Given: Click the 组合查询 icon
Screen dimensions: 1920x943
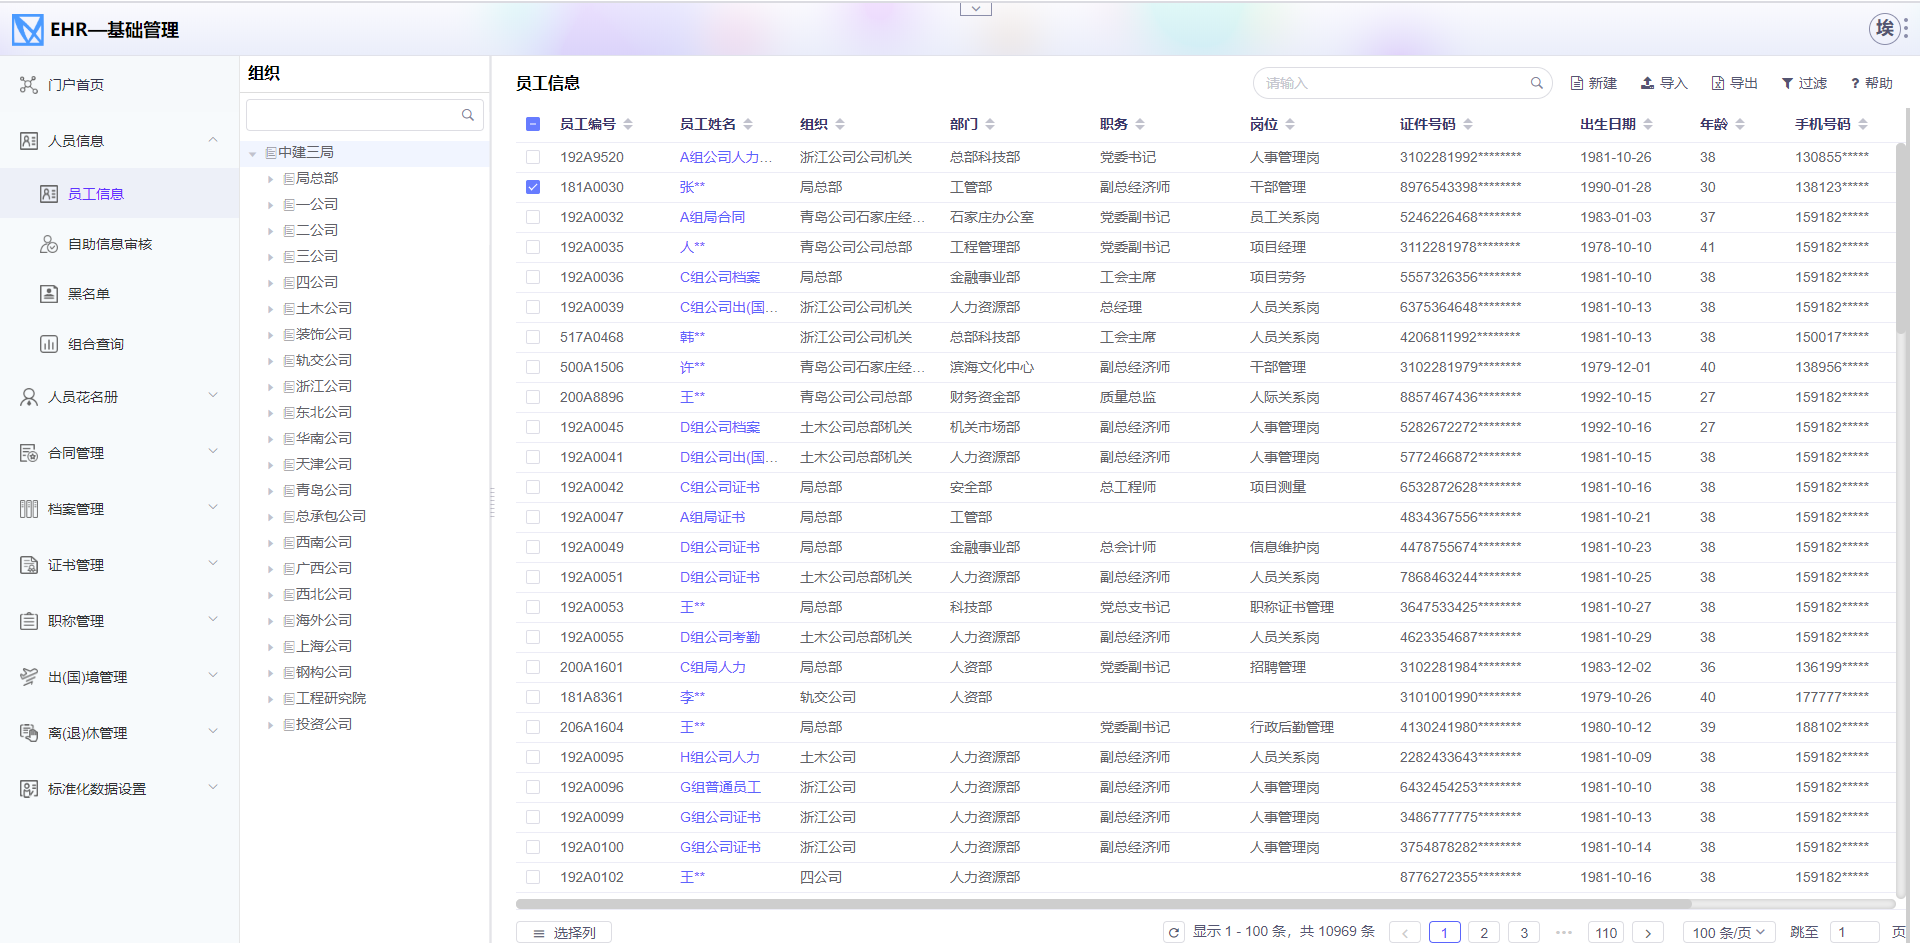Looking at the screenshot, I should coord(49,344).
